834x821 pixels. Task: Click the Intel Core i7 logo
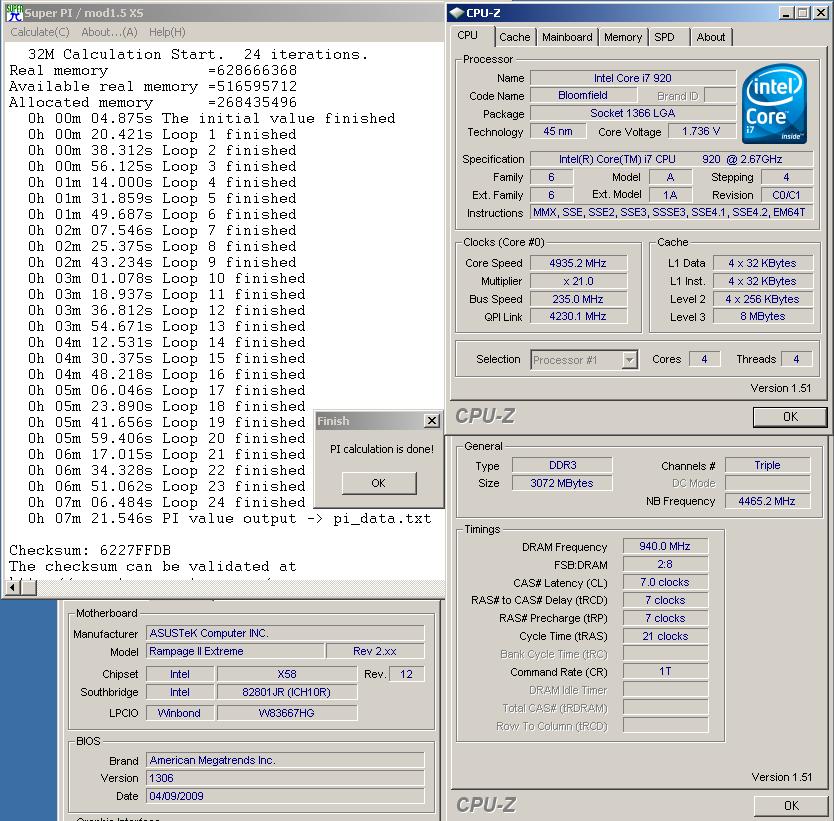(x=774, y=104)
